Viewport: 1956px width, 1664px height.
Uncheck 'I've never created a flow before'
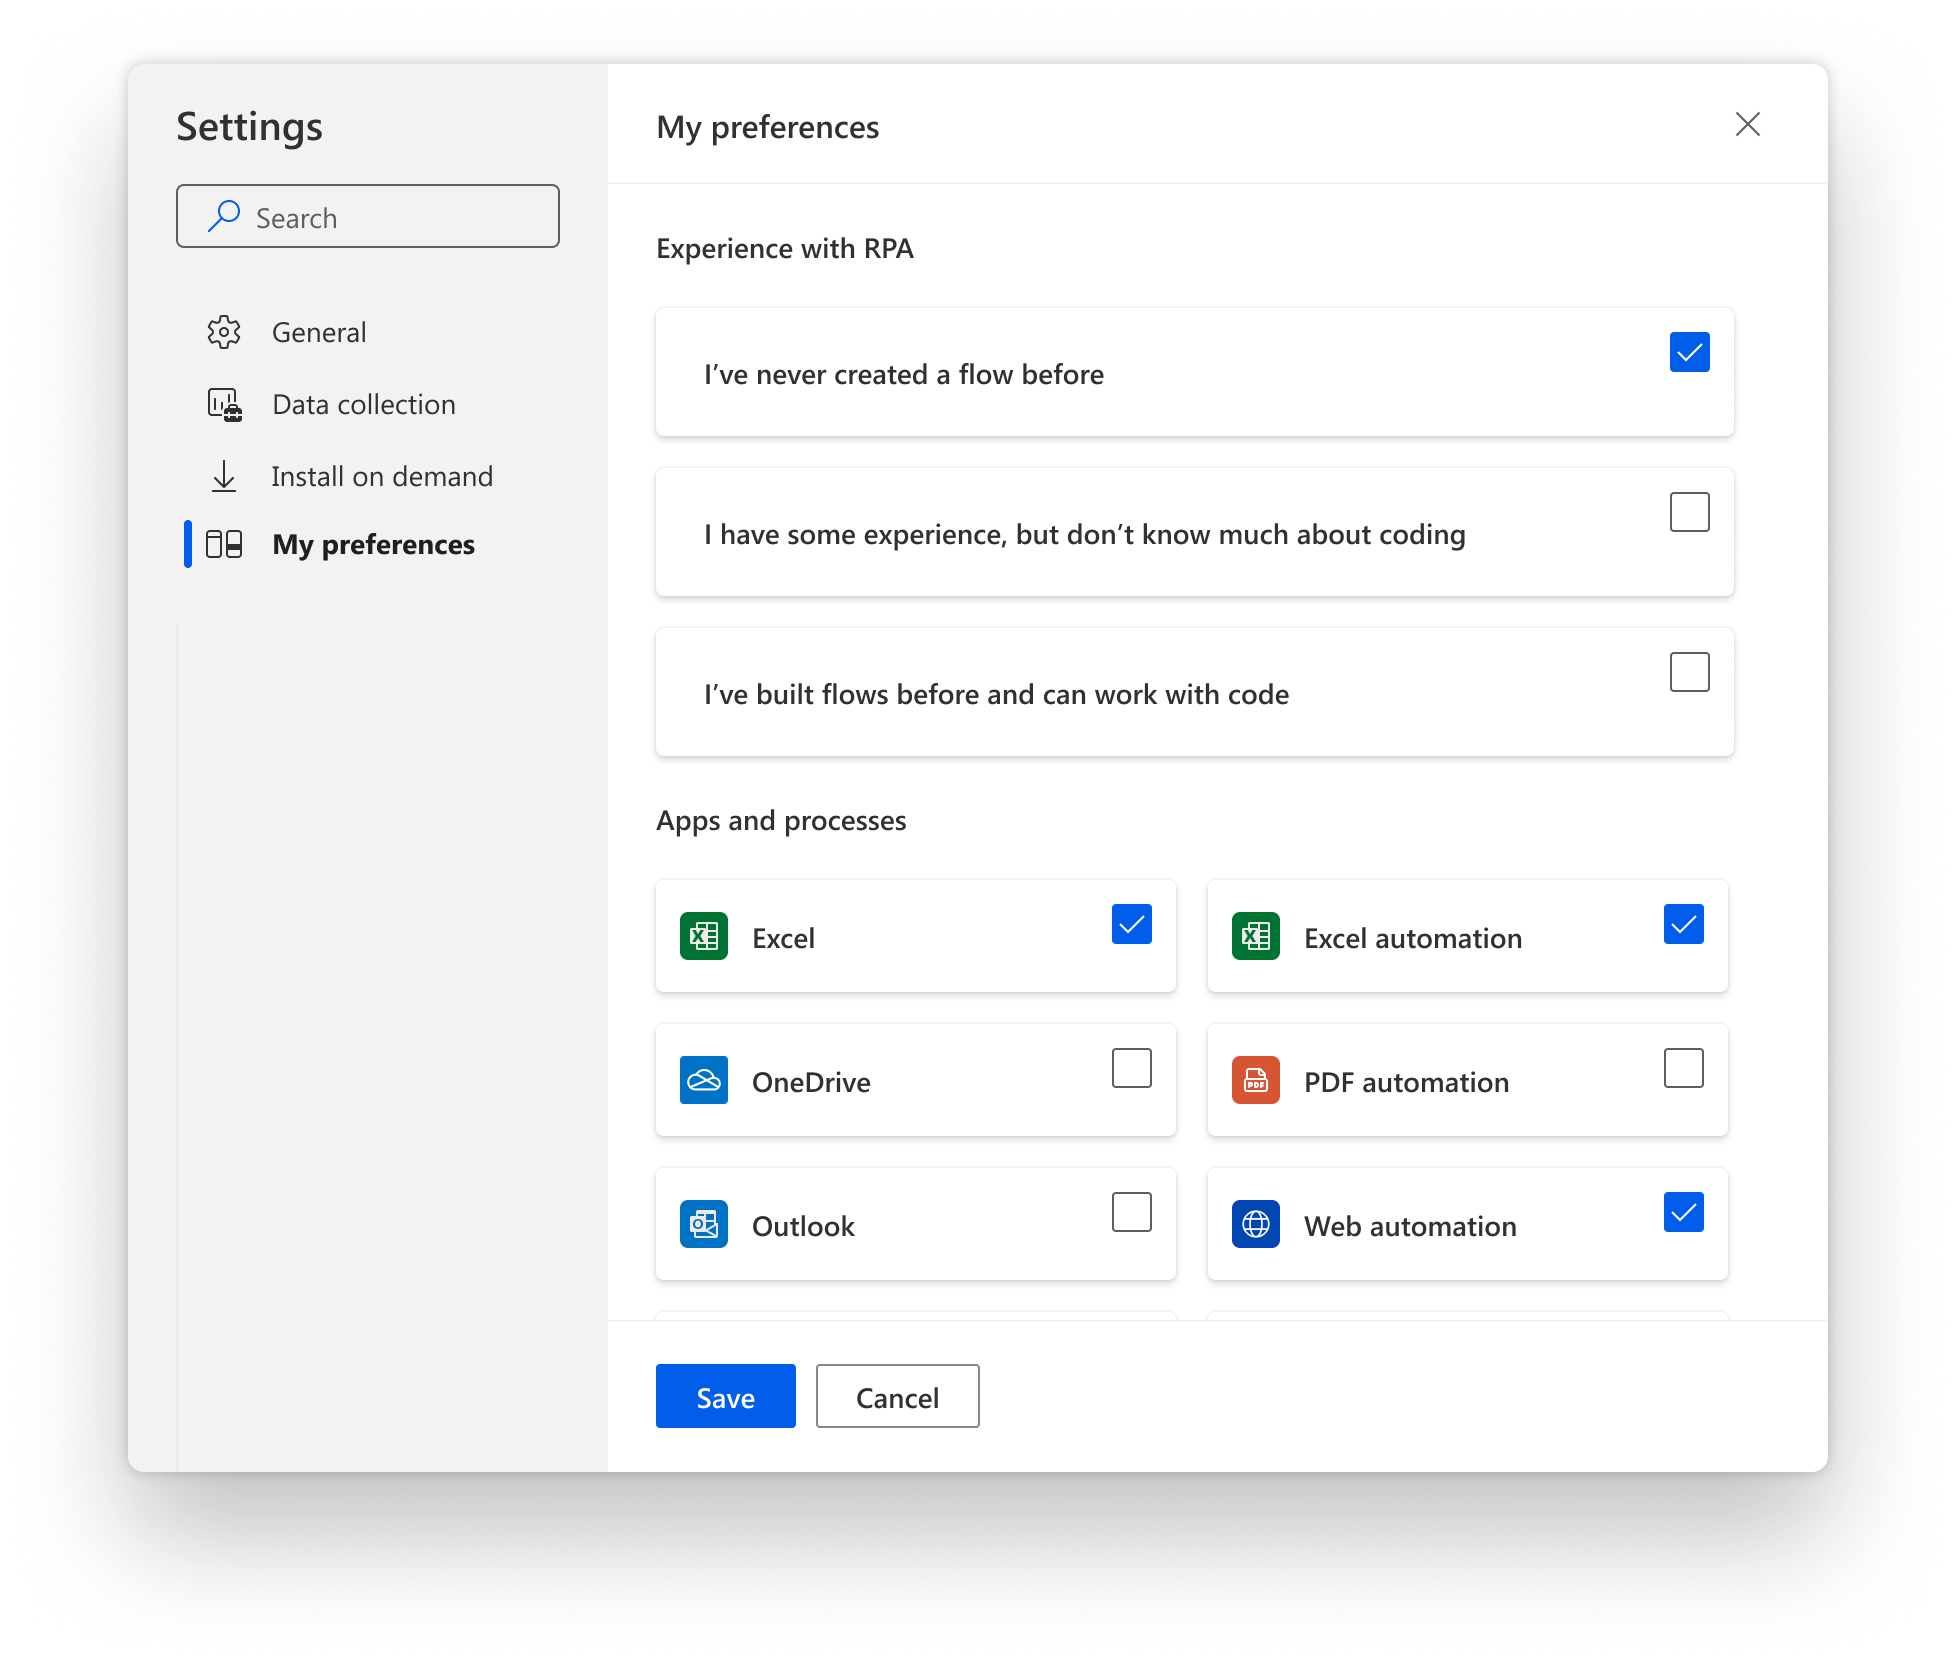1689,352
